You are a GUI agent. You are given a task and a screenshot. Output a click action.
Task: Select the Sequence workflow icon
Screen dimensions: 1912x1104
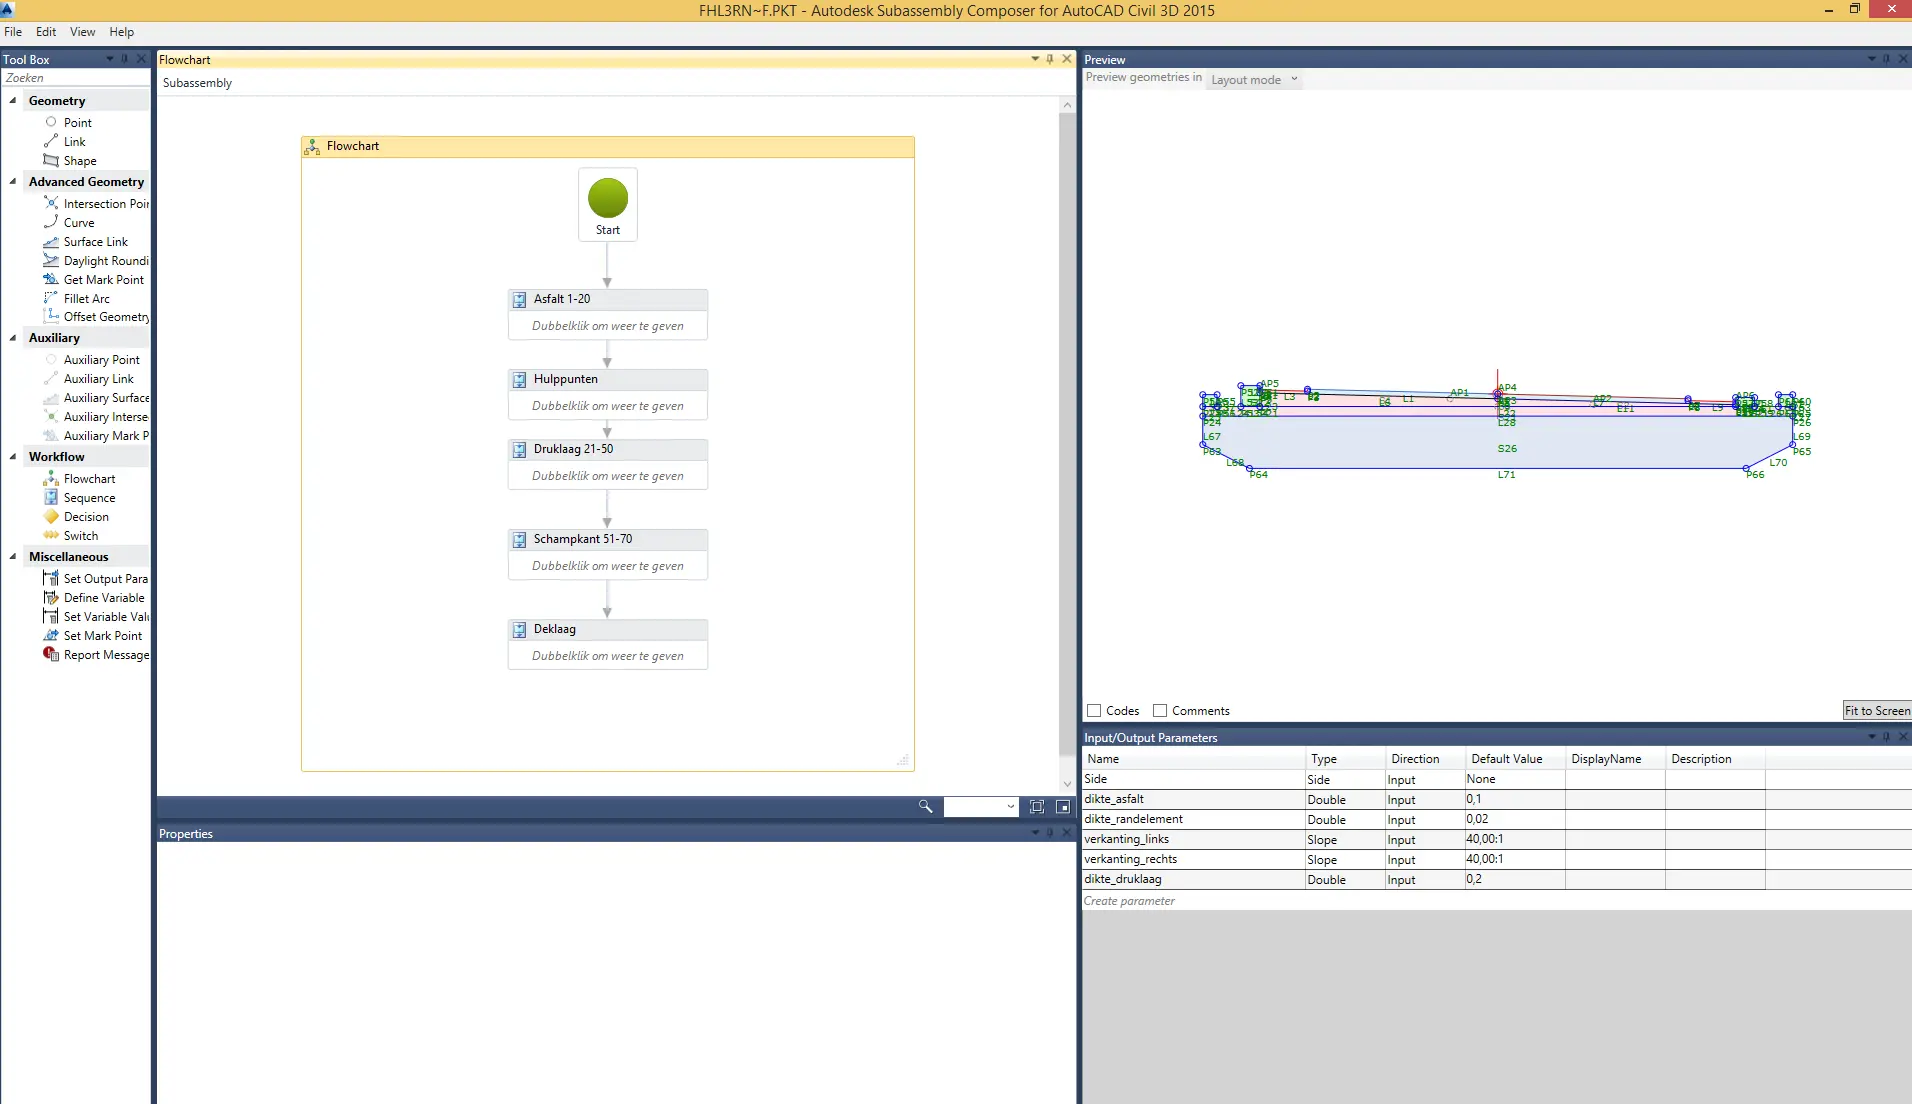tap(51, 497)
